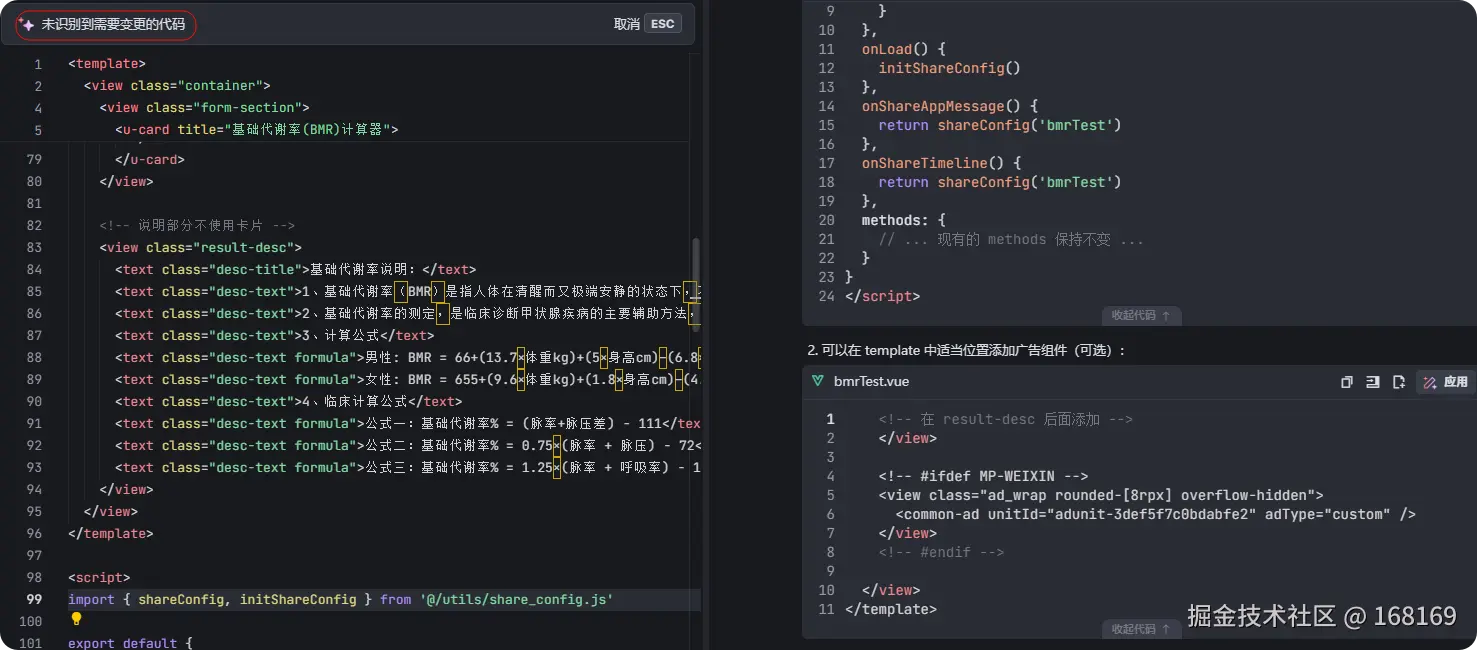Click the line 3、计算公式

coord(275,336)
